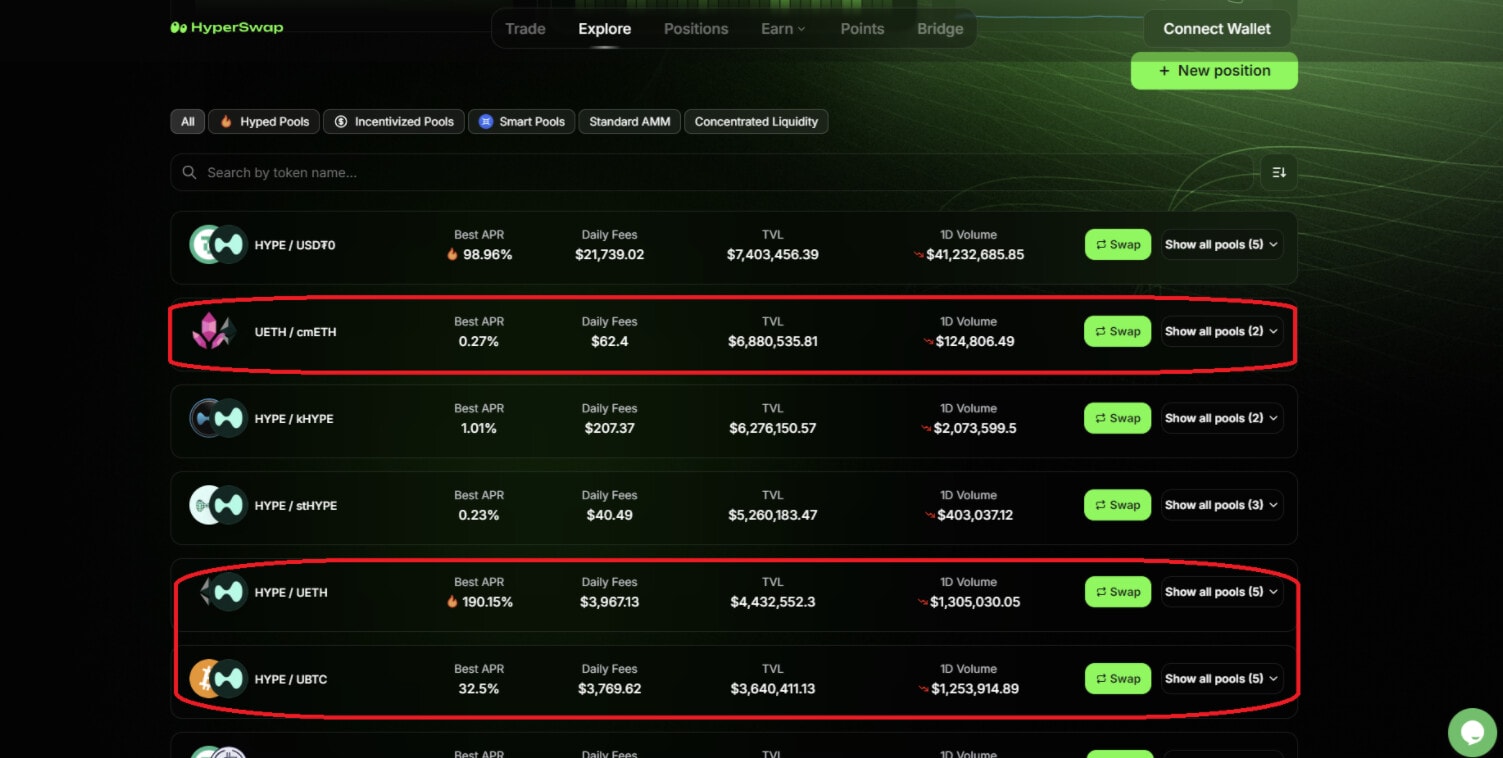Open the chat support bubble
This screenshot has height=758, width=1503.
(1472, 732)
